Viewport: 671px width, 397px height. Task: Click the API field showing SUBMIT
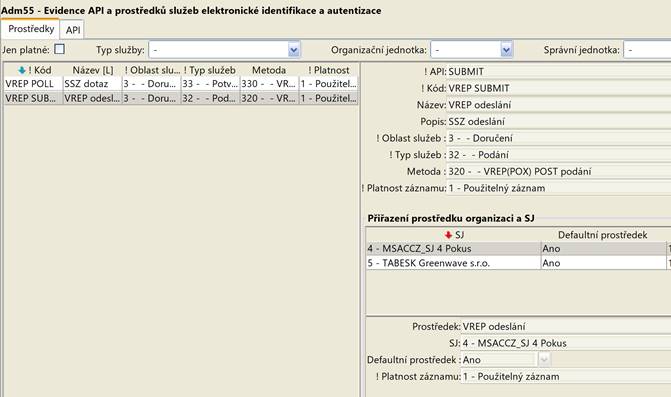coord(558,71)
